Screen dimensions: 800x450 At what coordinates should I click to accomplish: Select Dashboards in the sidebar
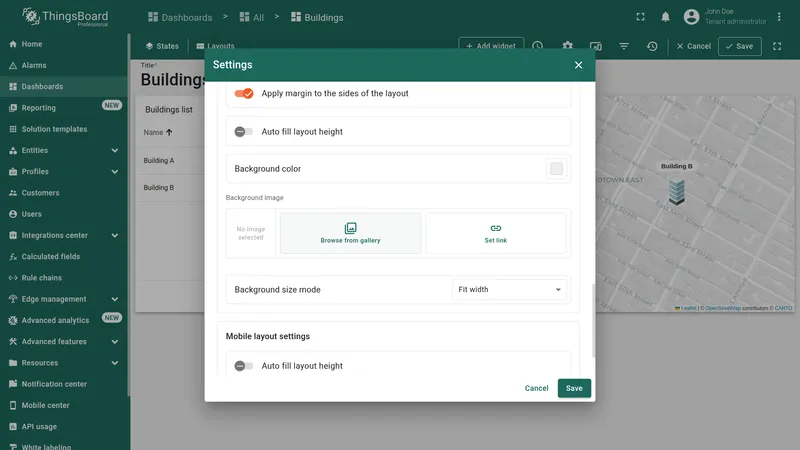(64, 87)
